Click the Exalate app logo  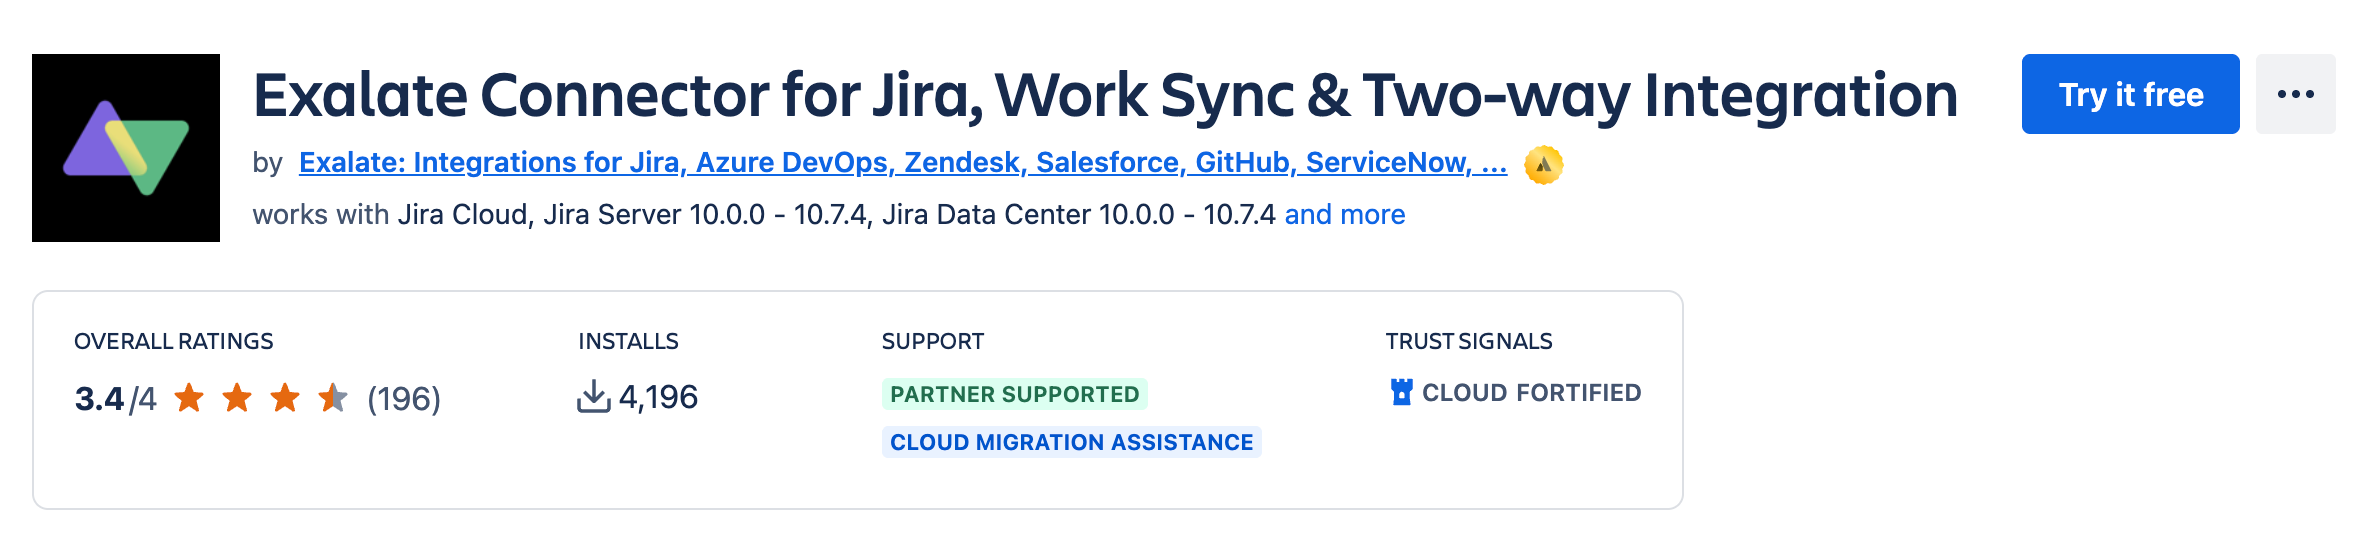(x=126, y=148)
